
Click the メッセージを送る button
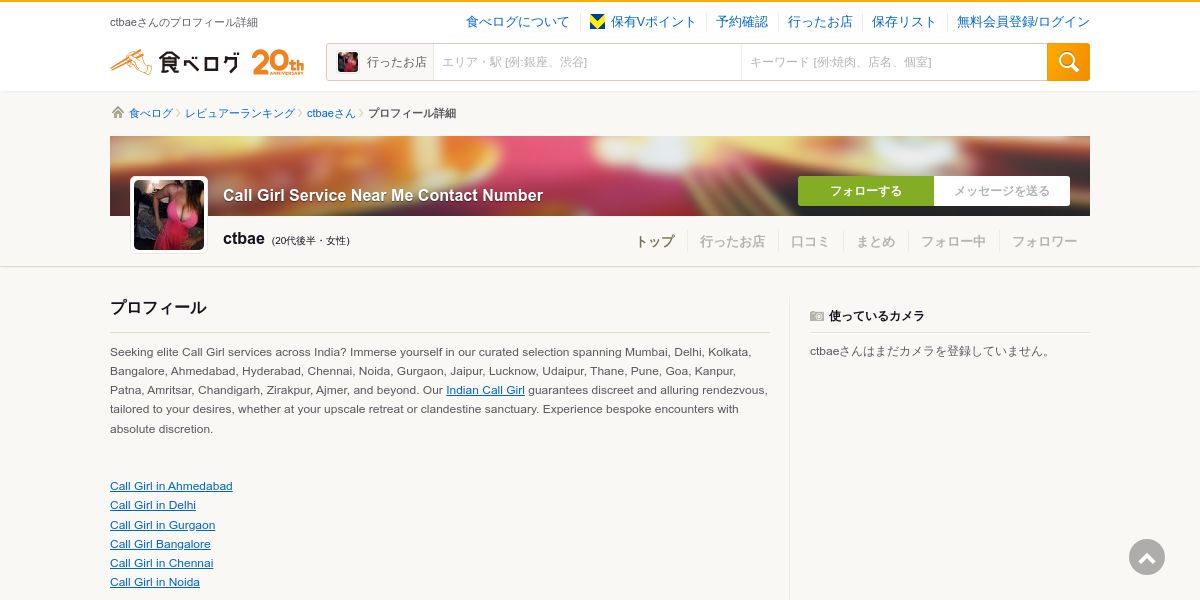[1002, 191]
